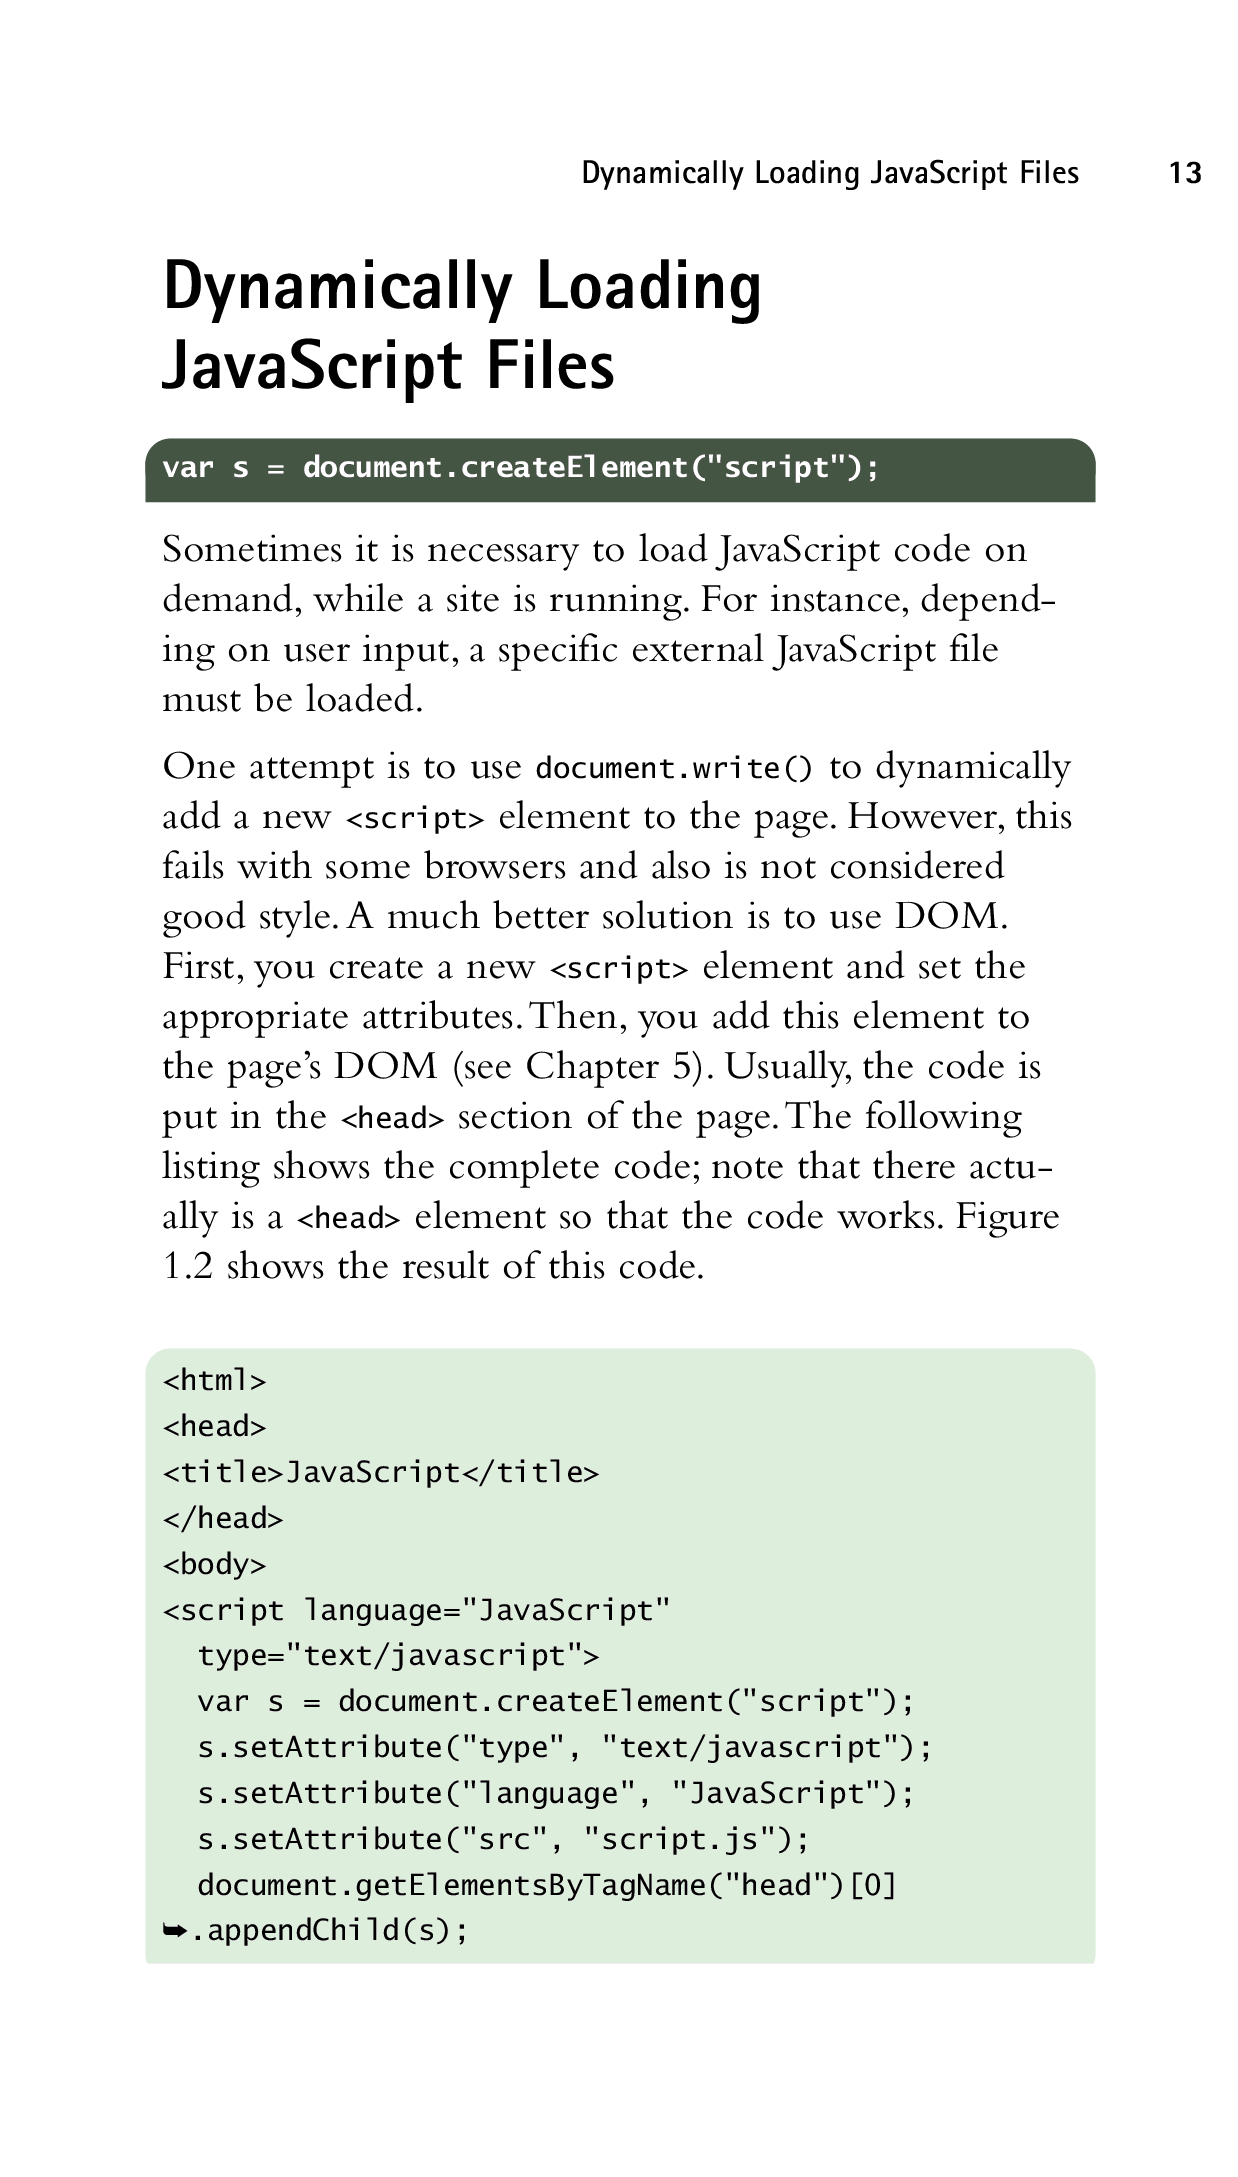1238x2177 pixels.
Task: Click the '<script language="JavaScript"' code line
Action: coord(415,1611)
